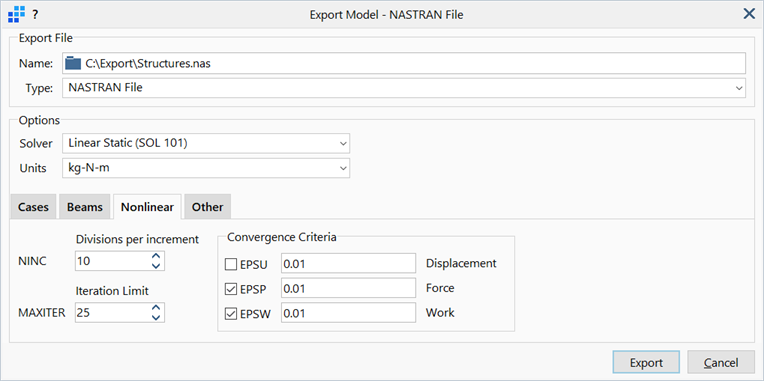Viewport: 764px width, 381px height.
Task: Click the Cancel button
Action: (x=721, y=363)
